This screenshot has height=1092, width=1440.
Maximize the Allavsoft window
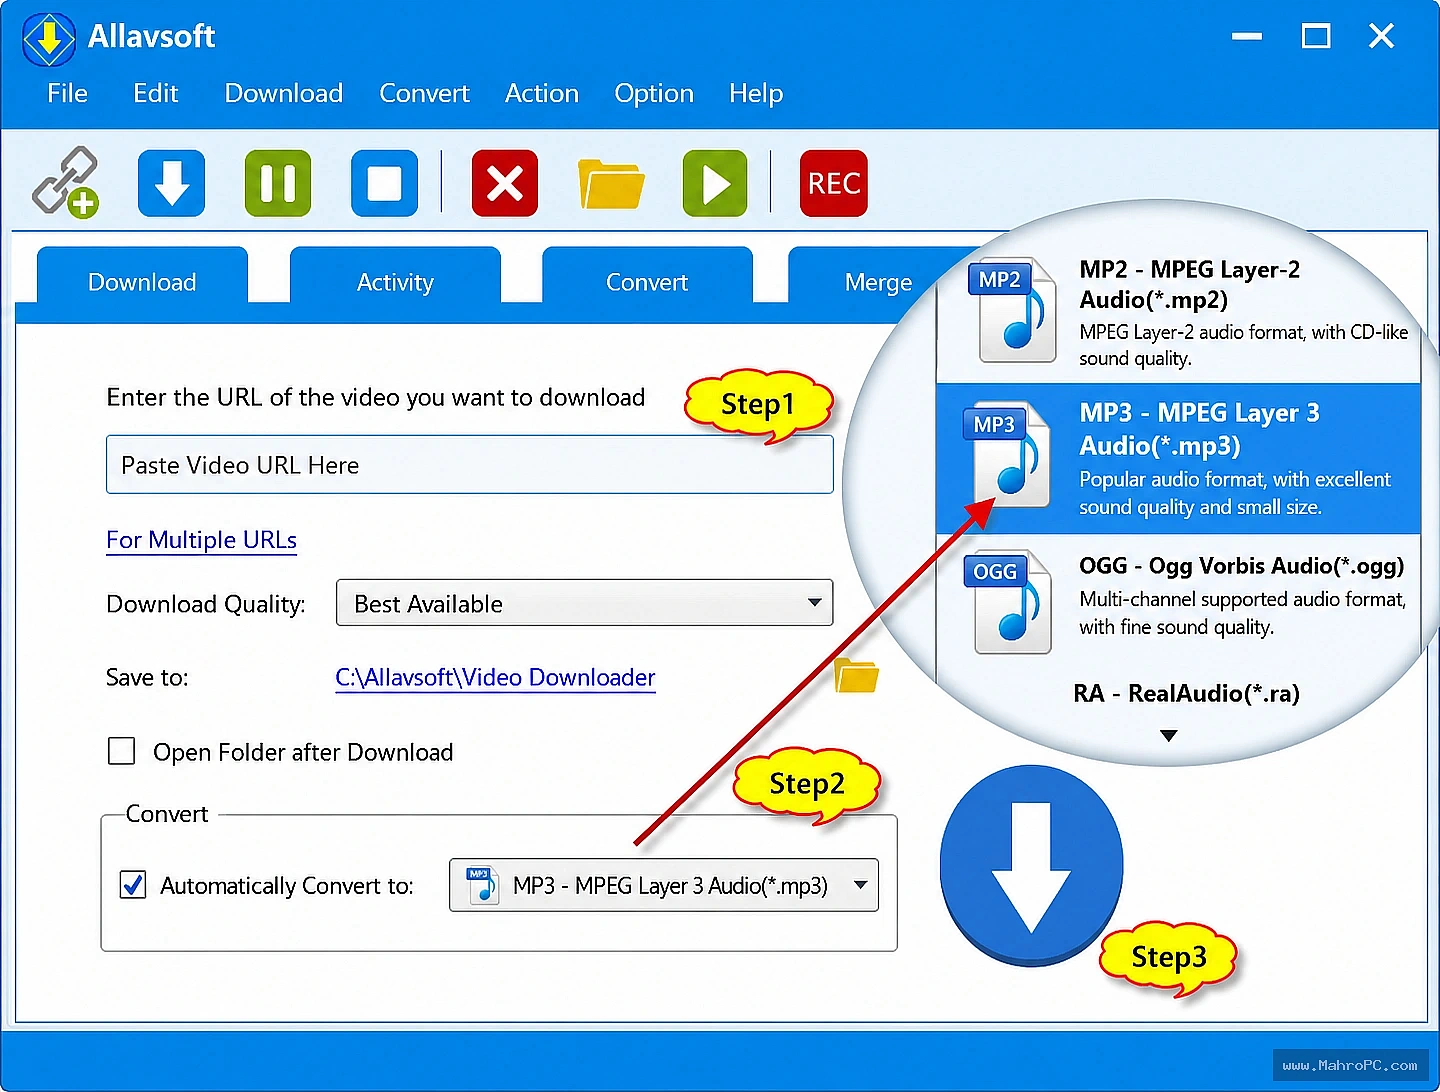point(1316,37)
